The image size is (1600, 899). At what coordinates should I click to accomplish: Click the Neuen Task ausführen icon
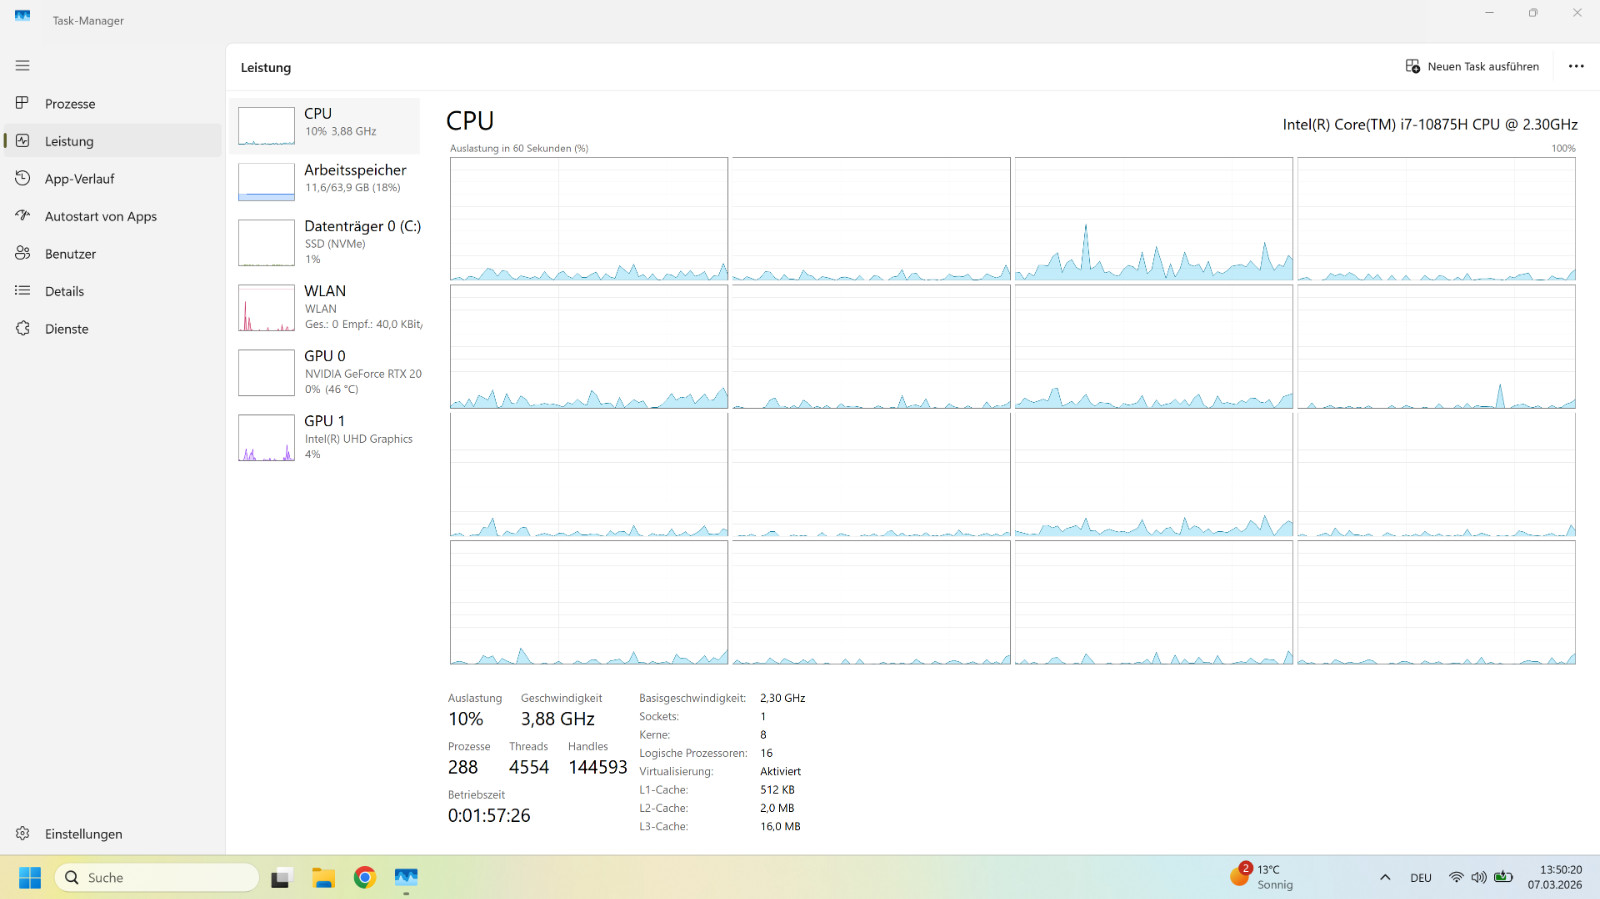[1413, 66]
